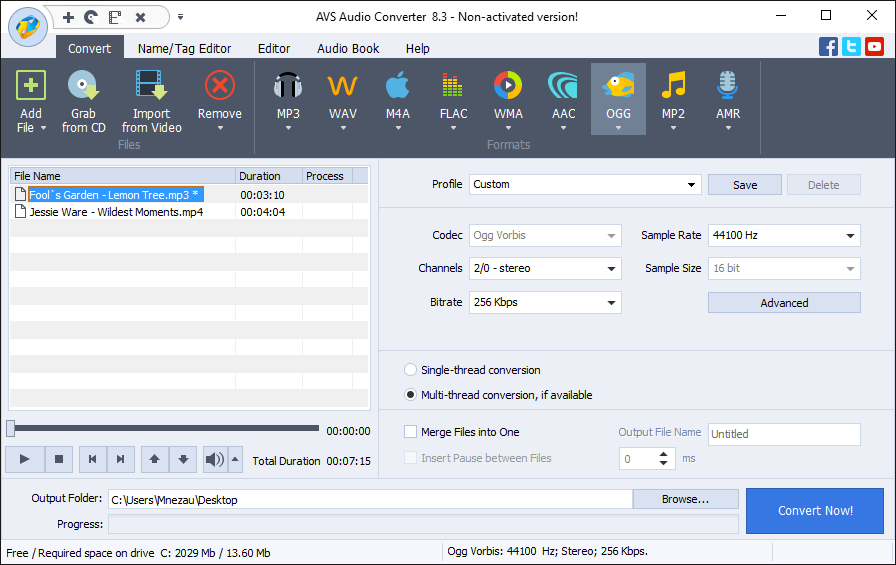The image size is (896, 565).
Task: Expand the OGG format options arrow
Action: 618,128
